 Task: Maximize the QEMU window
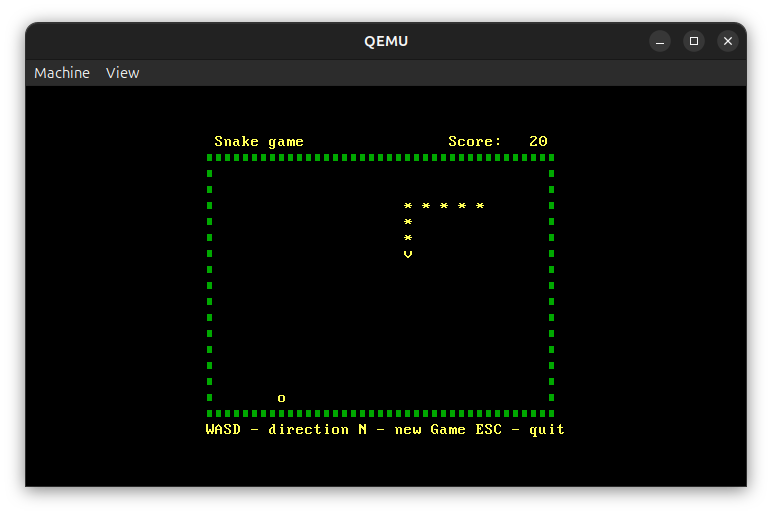click(694, 41)
